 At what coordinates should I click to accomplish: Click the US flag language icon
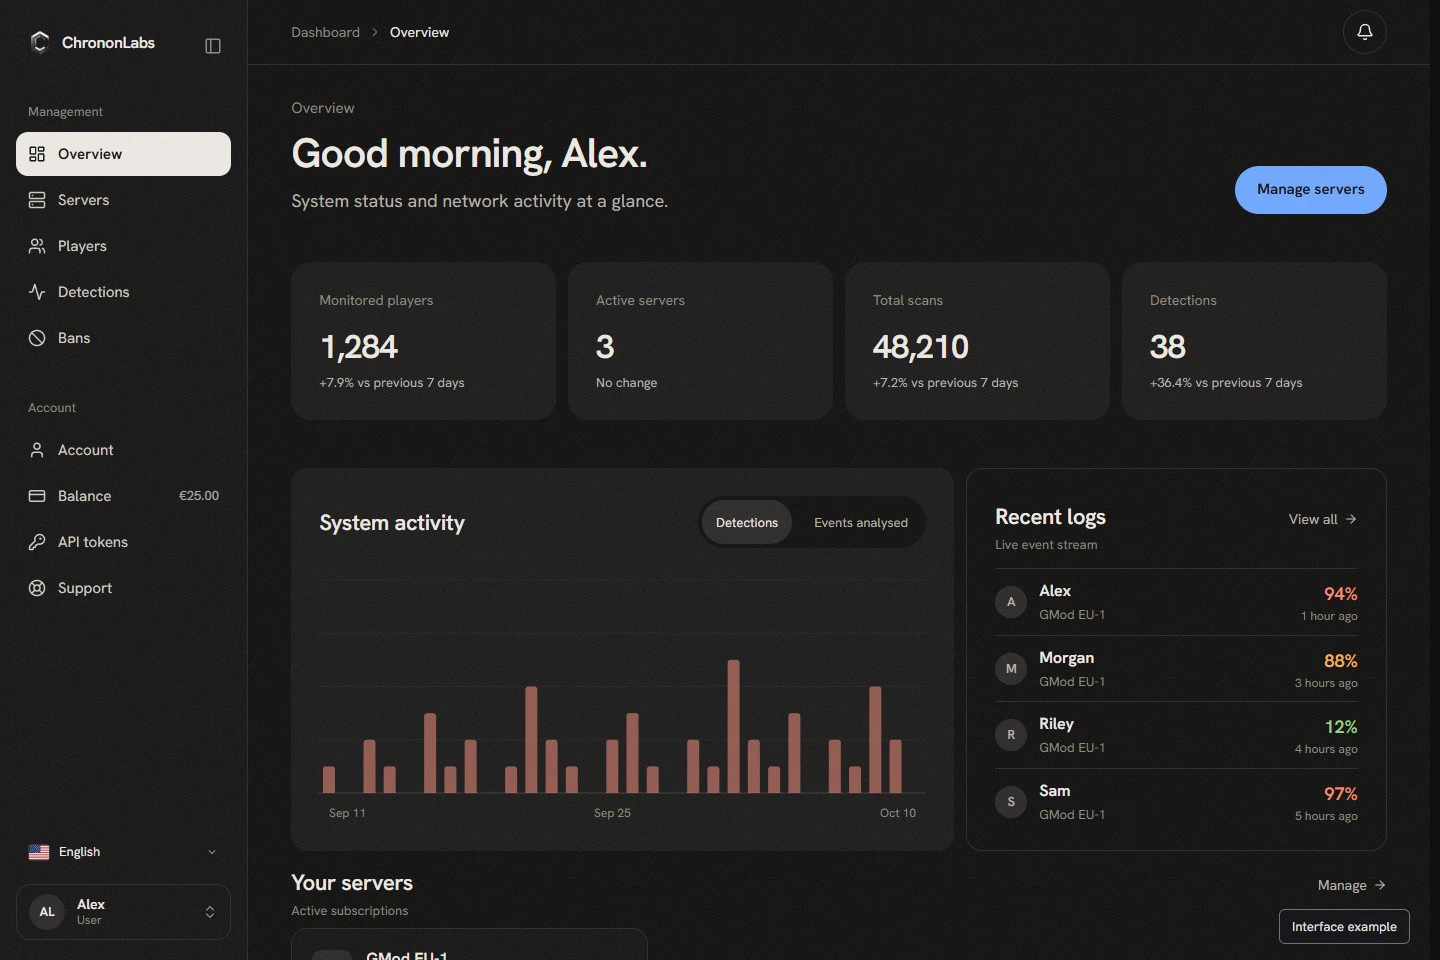pyautogui.click(x=39, y=852)
